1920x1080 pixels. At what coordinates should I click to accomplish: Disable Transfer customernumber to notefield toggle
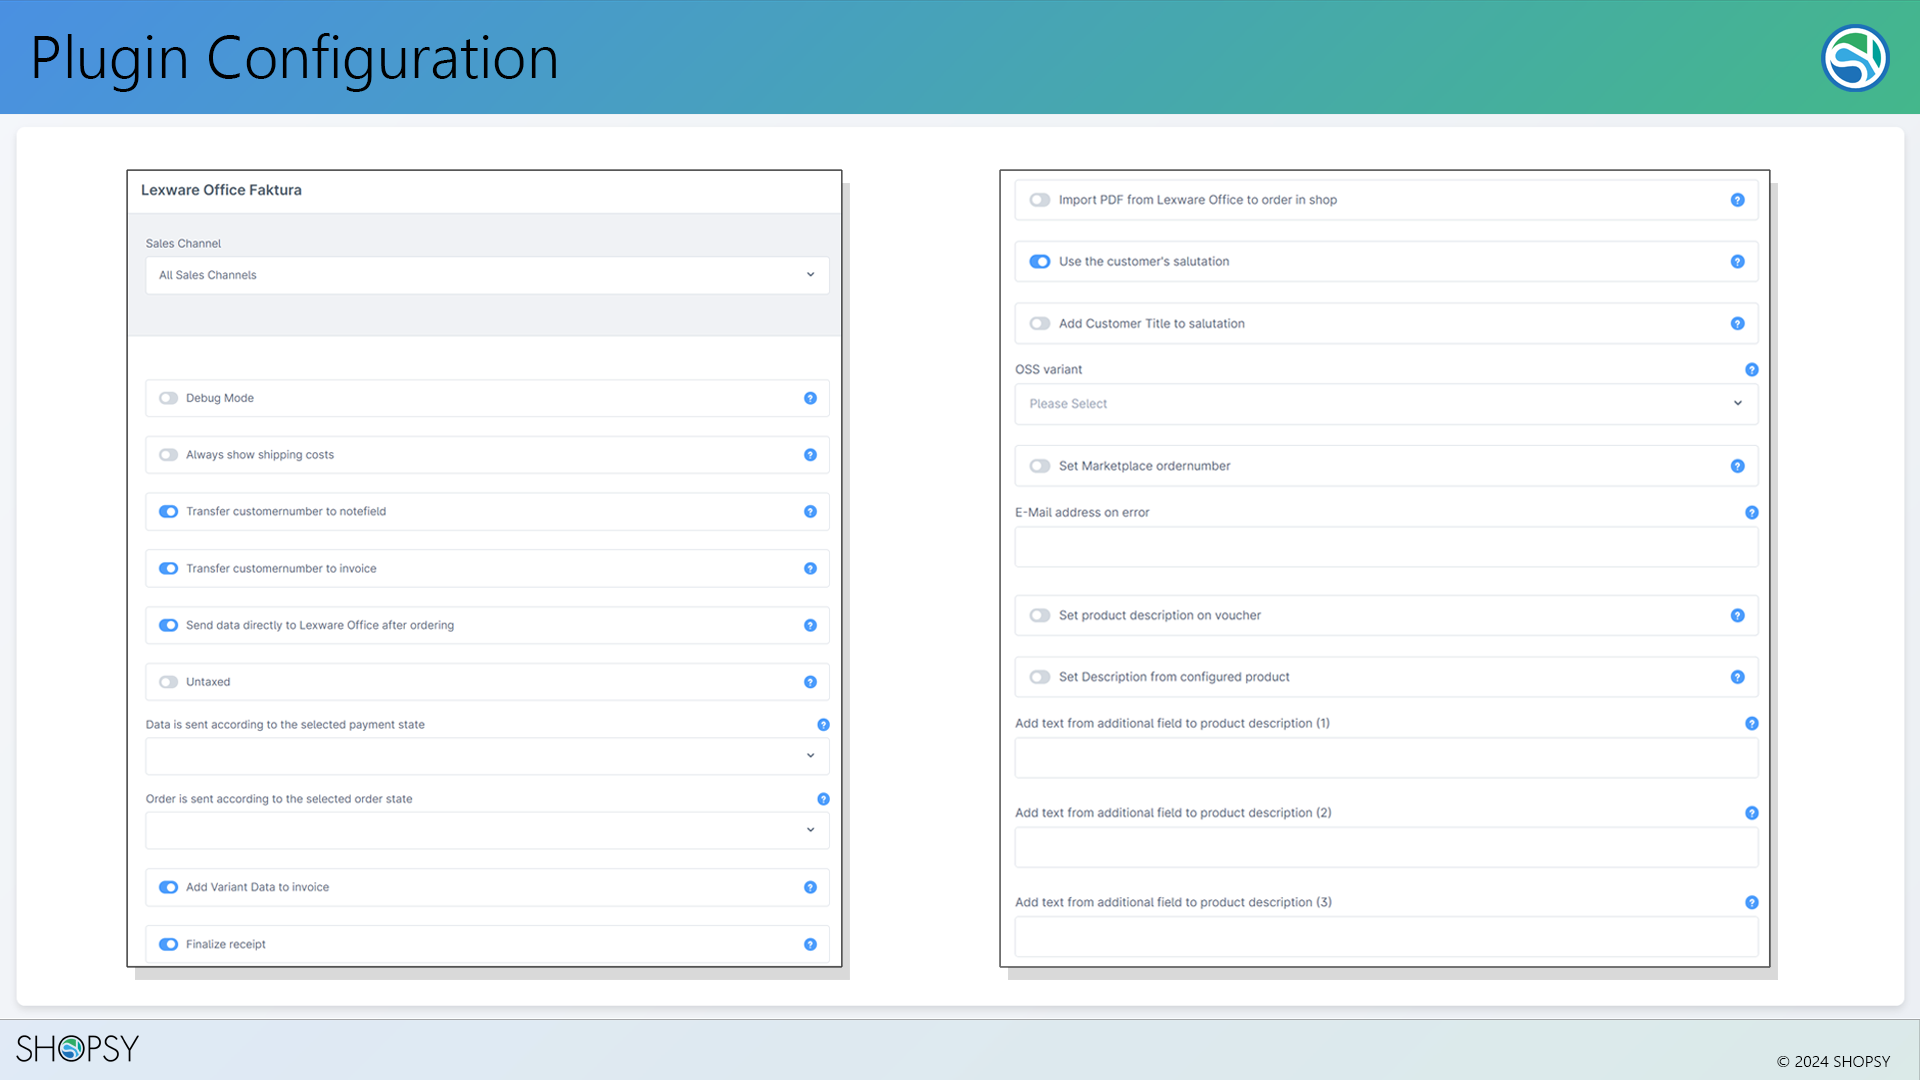tap(167, 510)
